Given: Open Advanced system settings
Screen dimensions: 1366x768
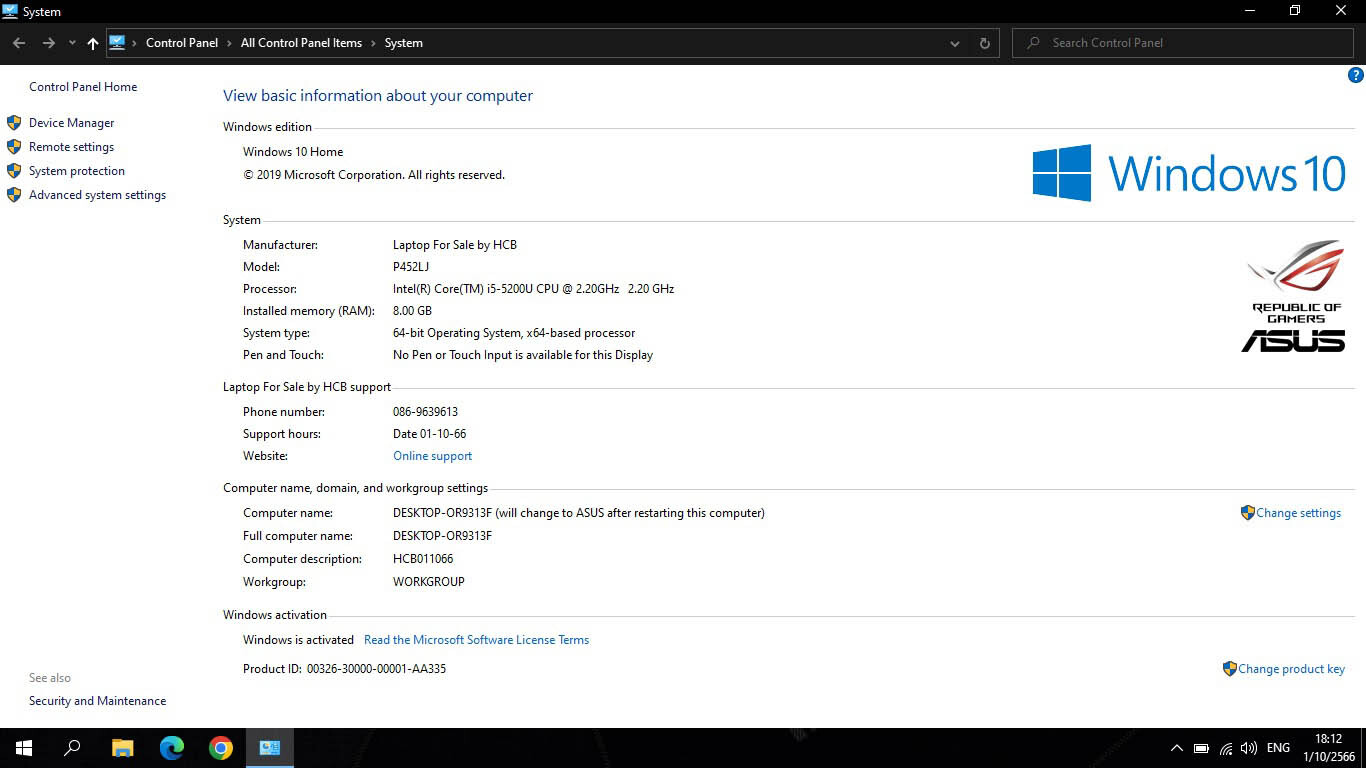Looking at the screenshot, I should (x=98, y=195).
